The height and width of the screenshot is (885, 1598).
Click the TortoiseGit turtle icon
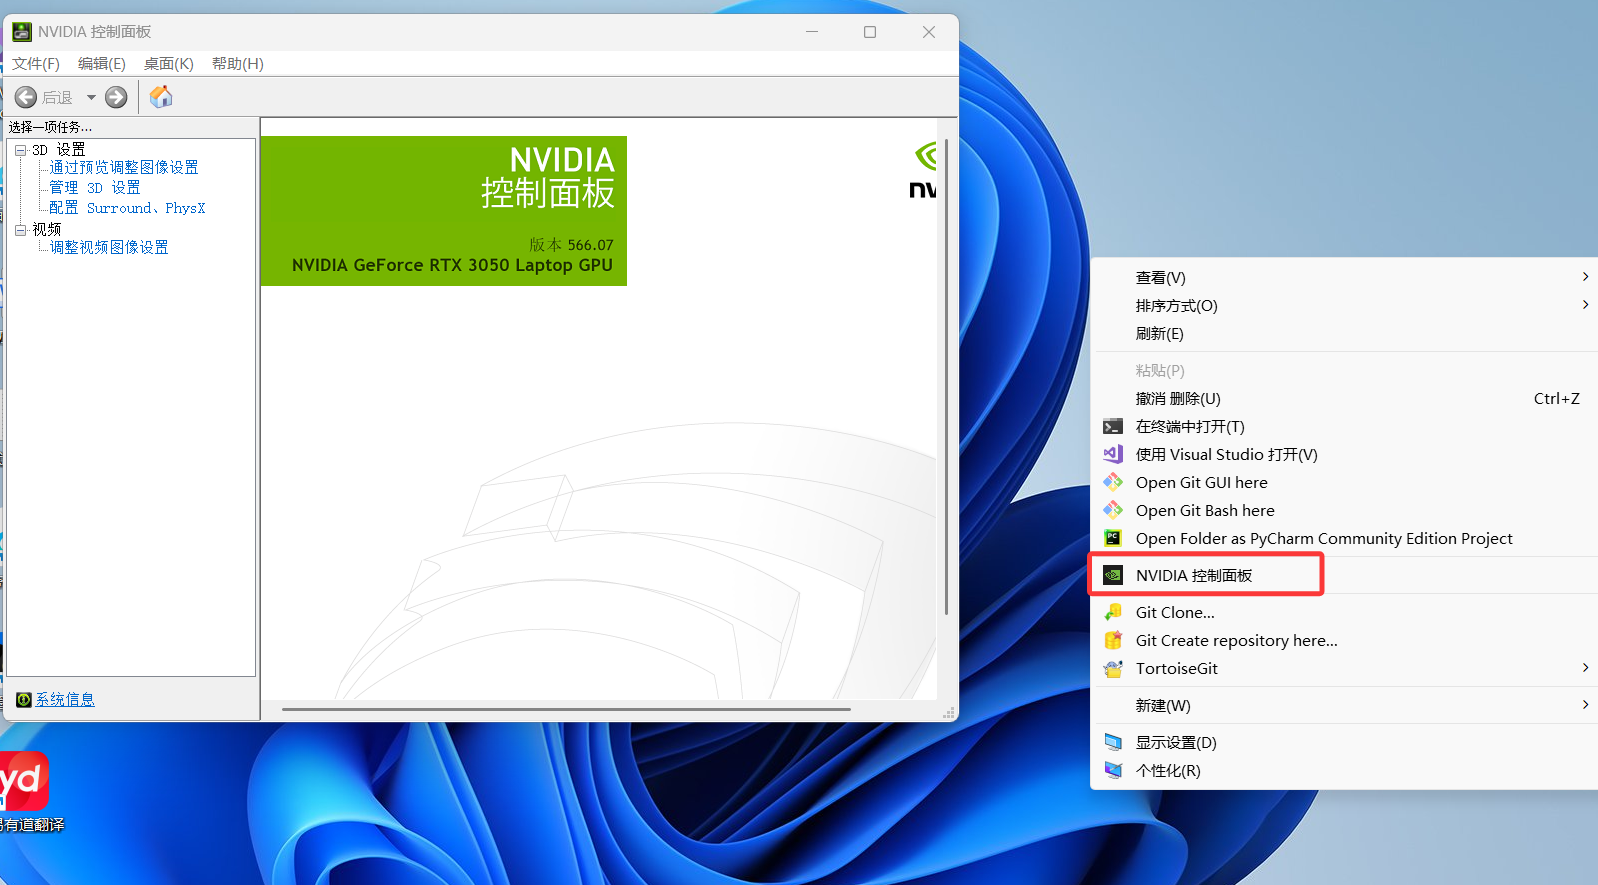(x=1112, y=669)
